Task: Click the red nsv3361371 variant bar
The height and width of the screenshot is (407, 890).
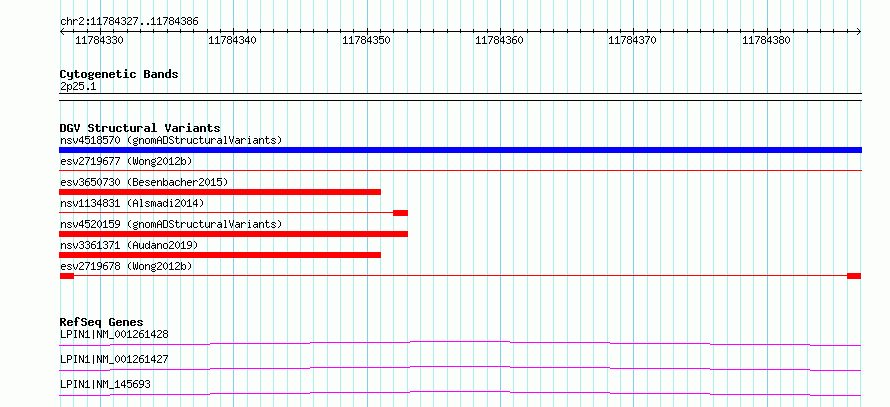Action: tap(220, 255)
